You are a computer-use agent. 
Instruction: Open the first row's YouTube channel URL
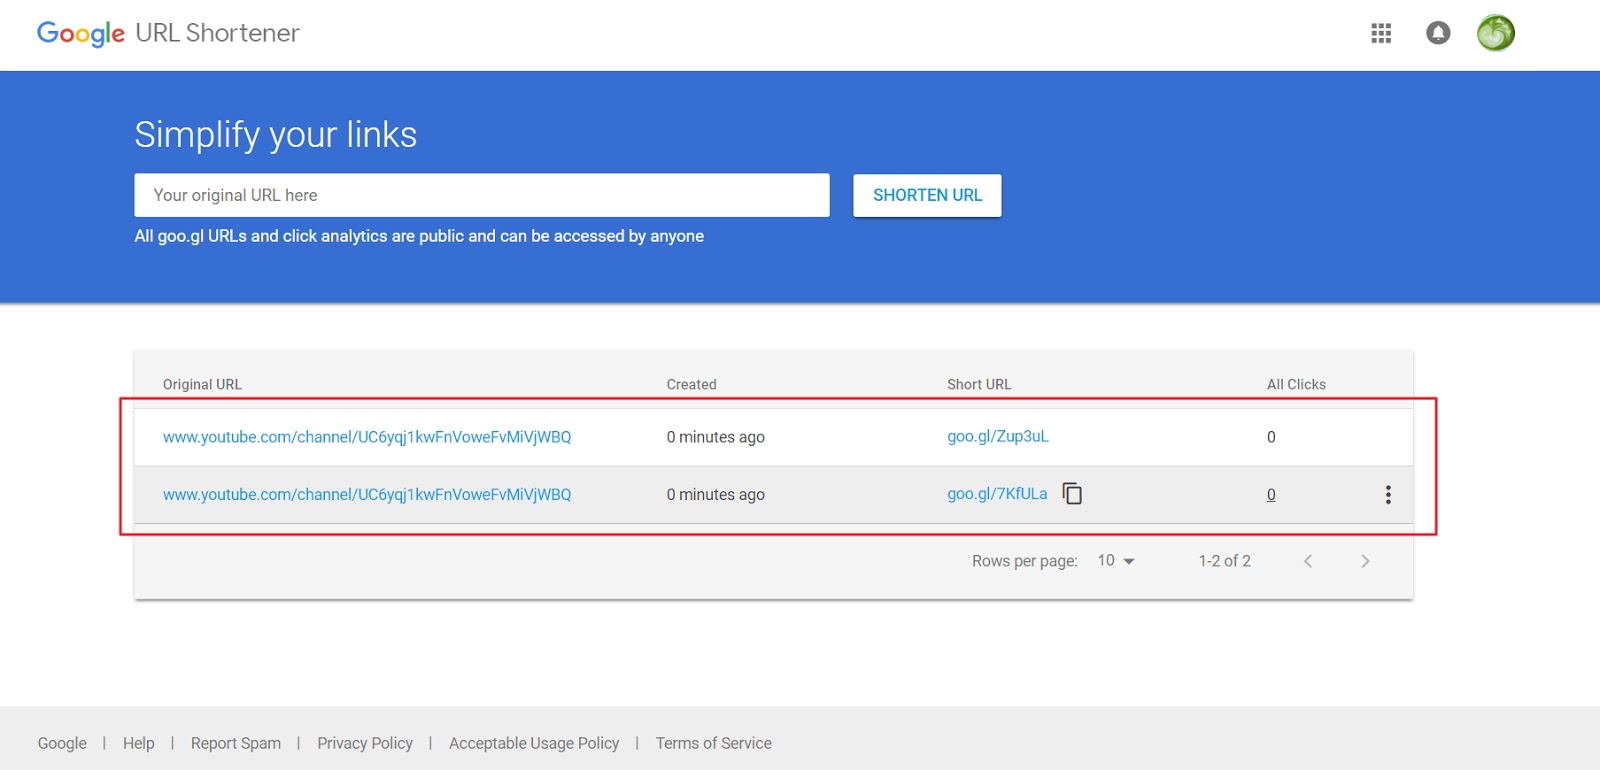[367, 437]
